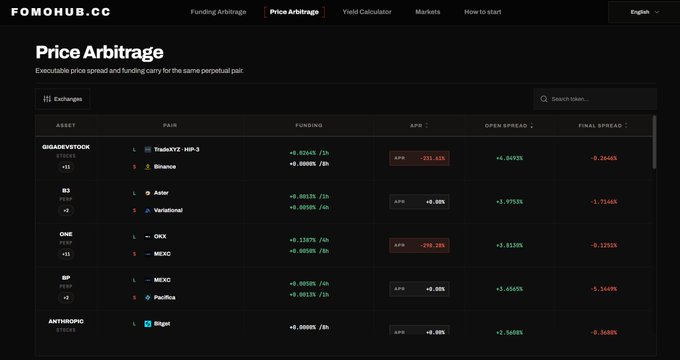Switch to Funding Arbitrage tab
Viewport: 680px width, 360px height.
coord(218,12)
